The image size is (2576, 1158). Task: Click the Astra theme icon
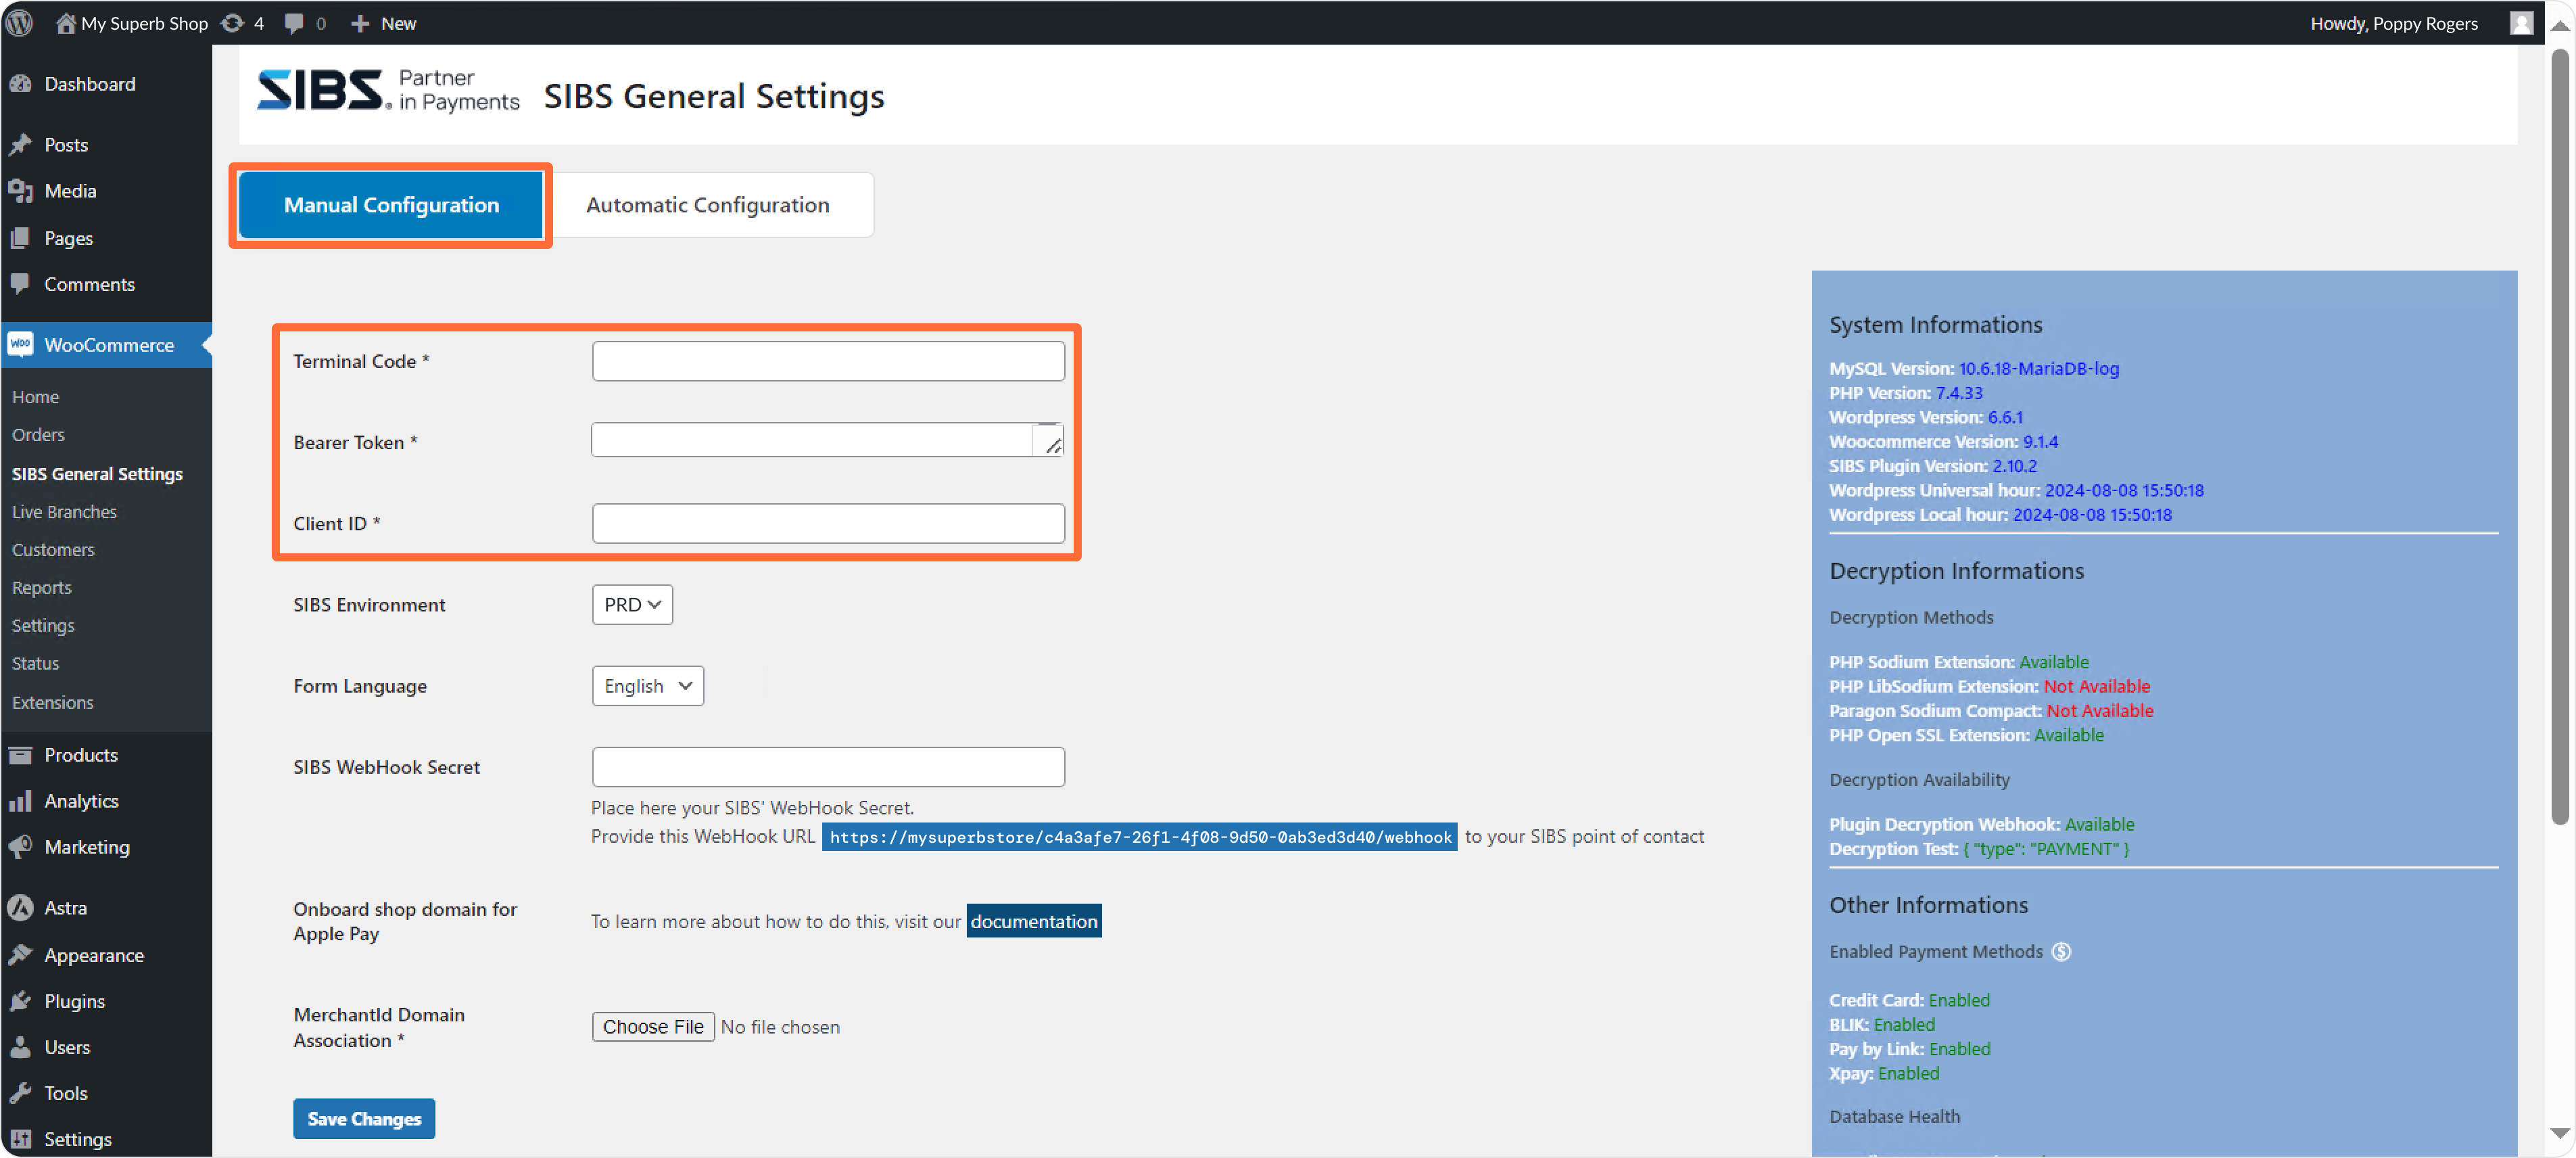tap(20, 907)
